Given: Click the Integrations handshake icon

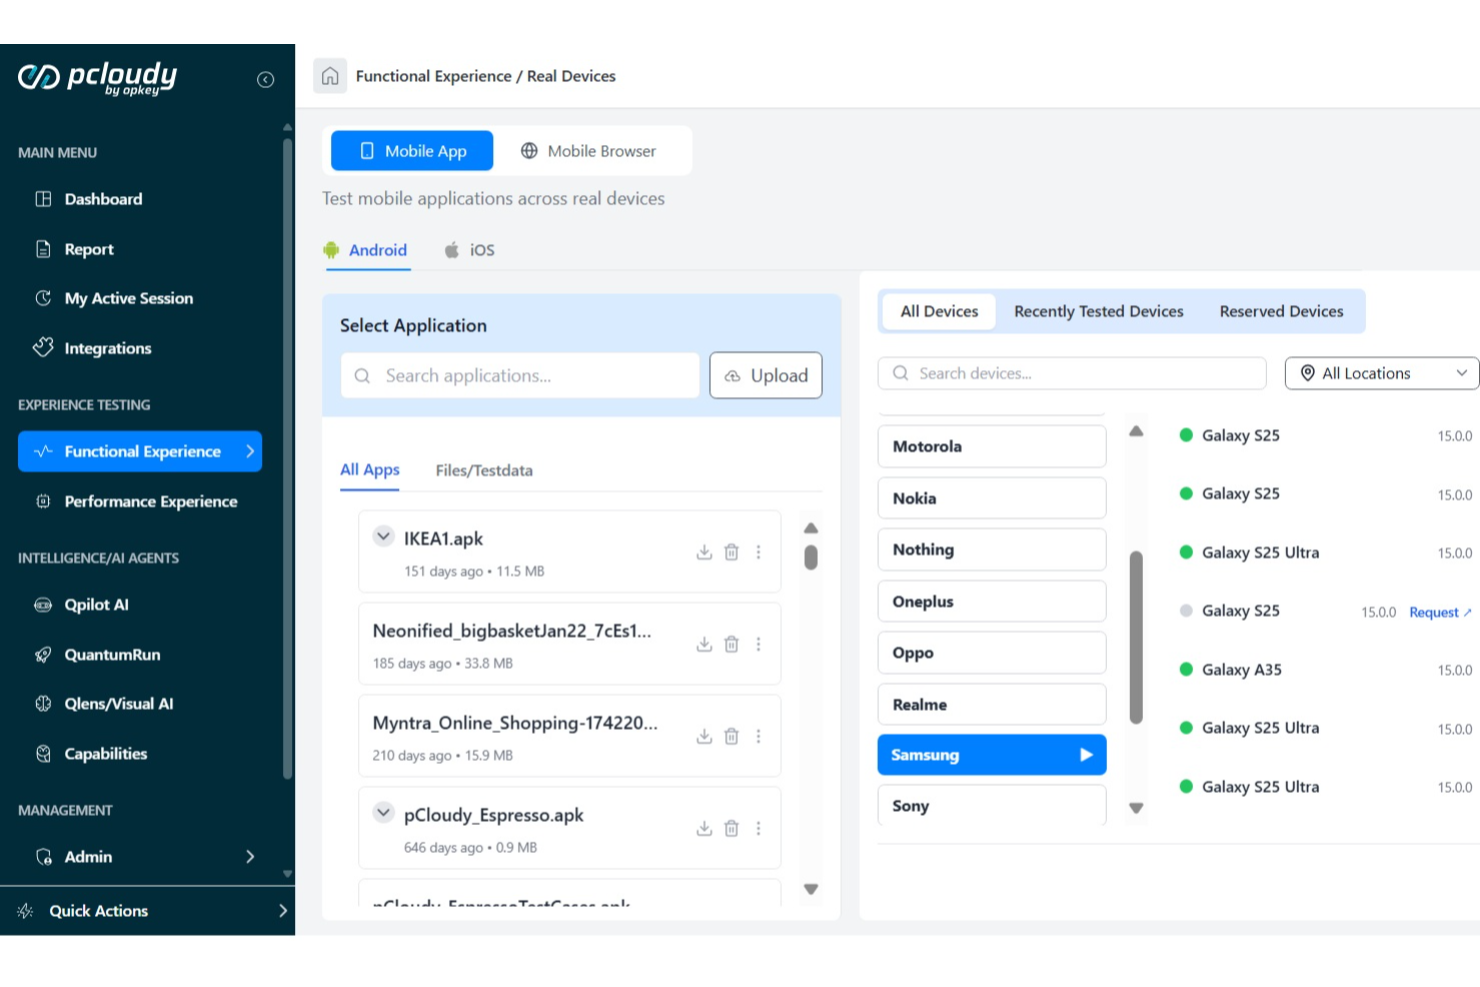Looking at the screenshot, I should click(x=43, y=347).
